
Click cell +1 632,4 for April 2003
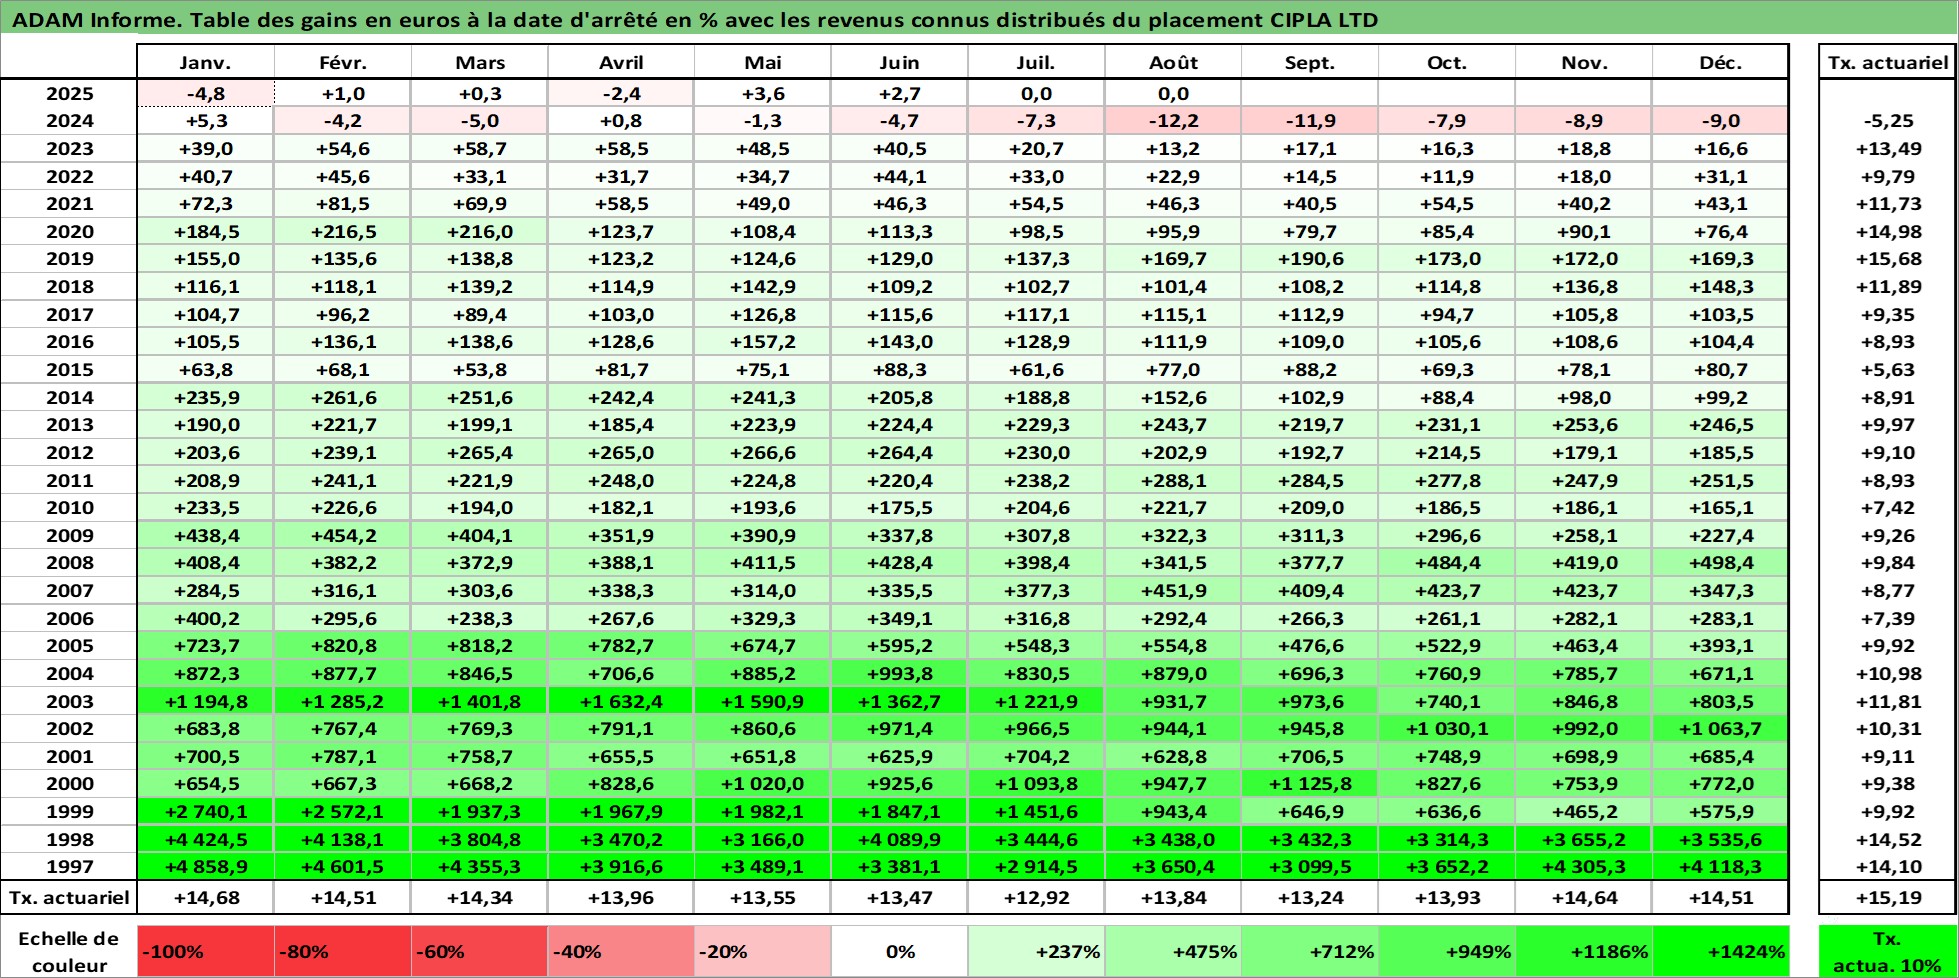pyautogui.click(x=621, y=702)
